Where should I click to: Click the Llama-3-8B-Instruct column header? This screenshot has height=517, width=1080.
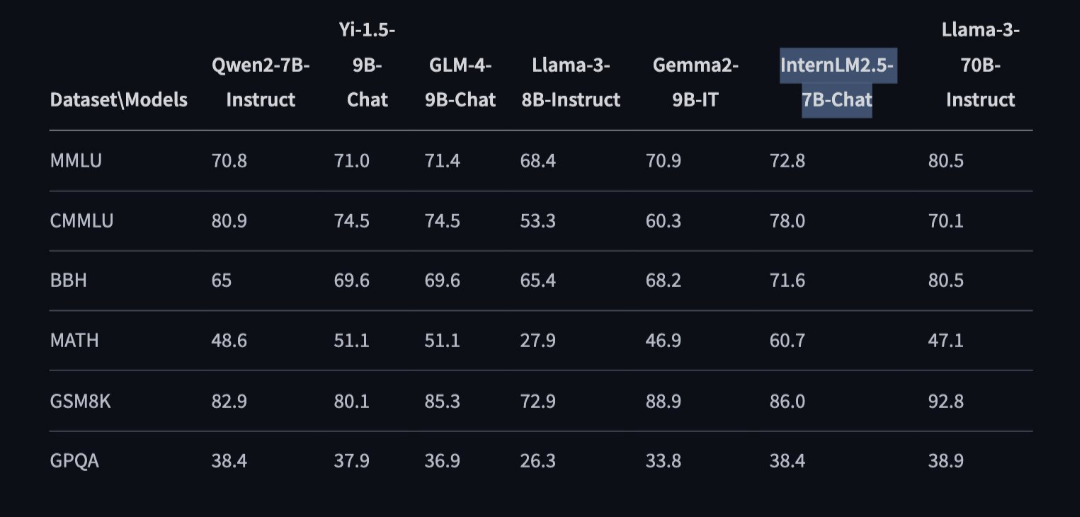pyautogui.click(x=570, y=83)
